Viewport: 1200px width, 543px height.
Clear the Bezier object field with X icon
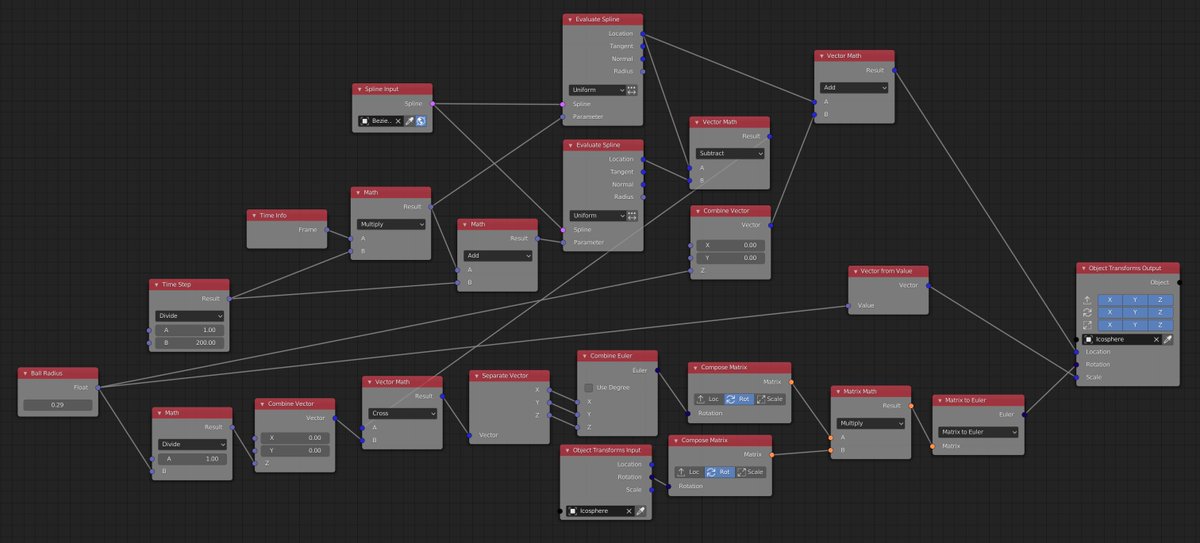tap(397, 121)
